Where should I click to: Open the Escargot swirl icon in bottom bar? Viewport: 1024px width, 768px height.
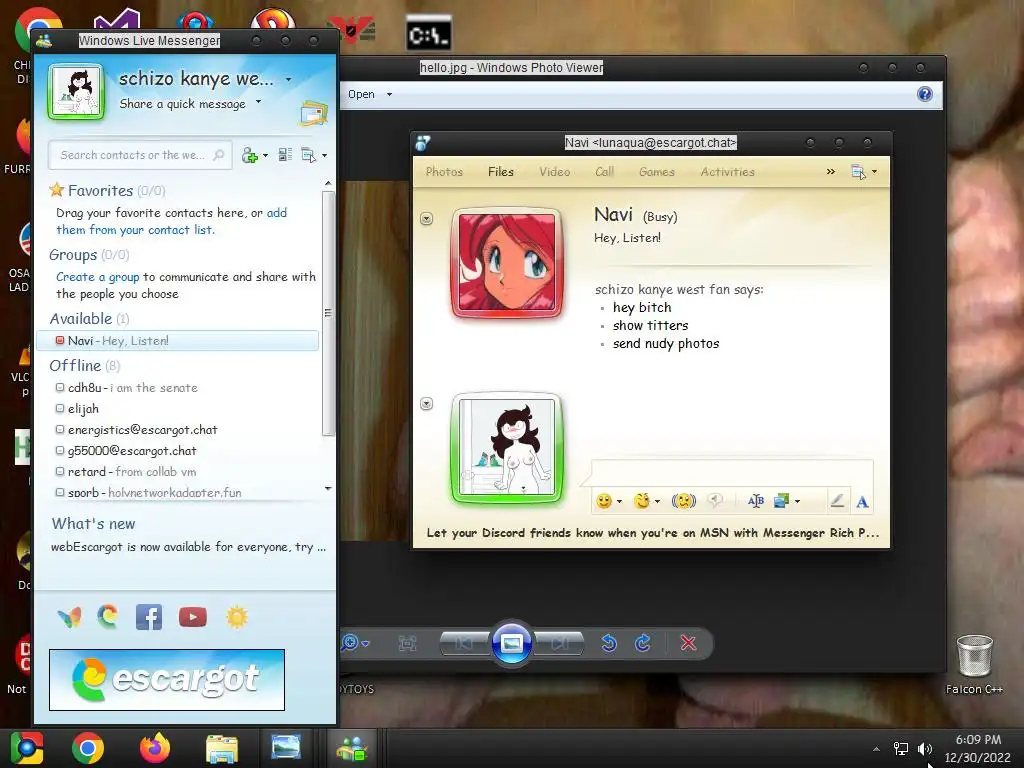point(108,616)
